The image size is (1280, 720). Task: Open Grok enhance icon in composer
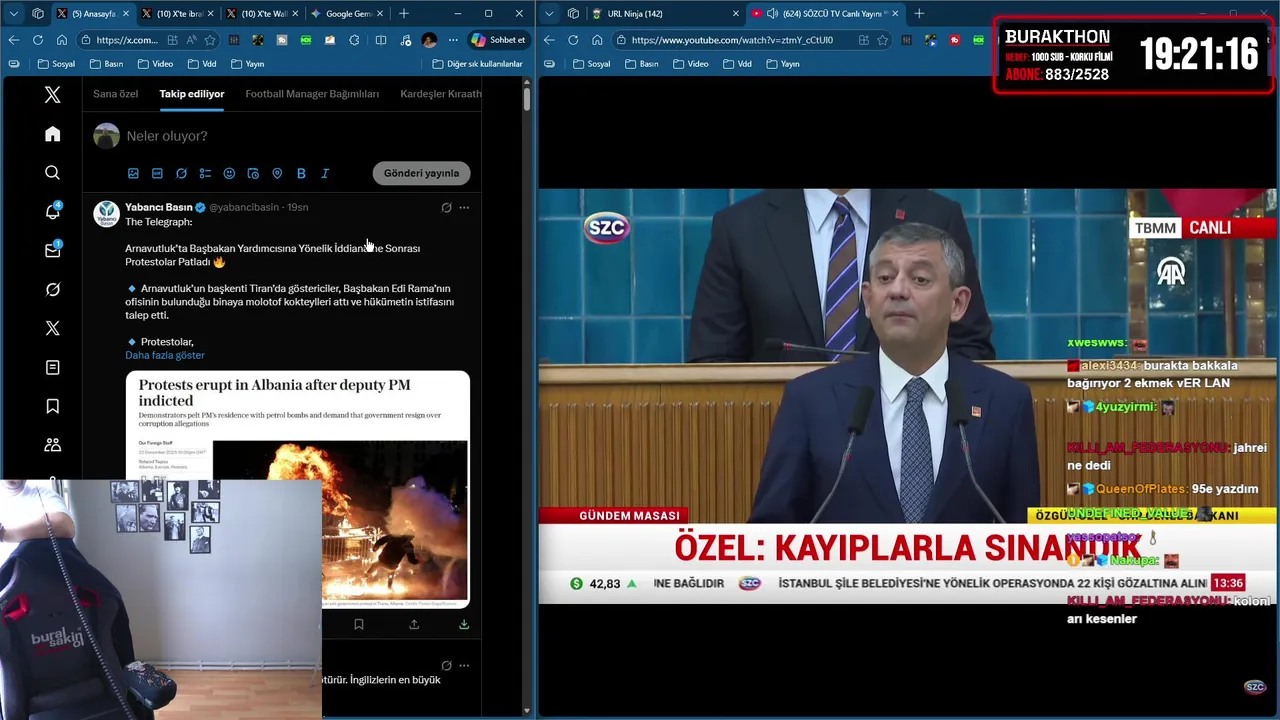click(181, 173)
